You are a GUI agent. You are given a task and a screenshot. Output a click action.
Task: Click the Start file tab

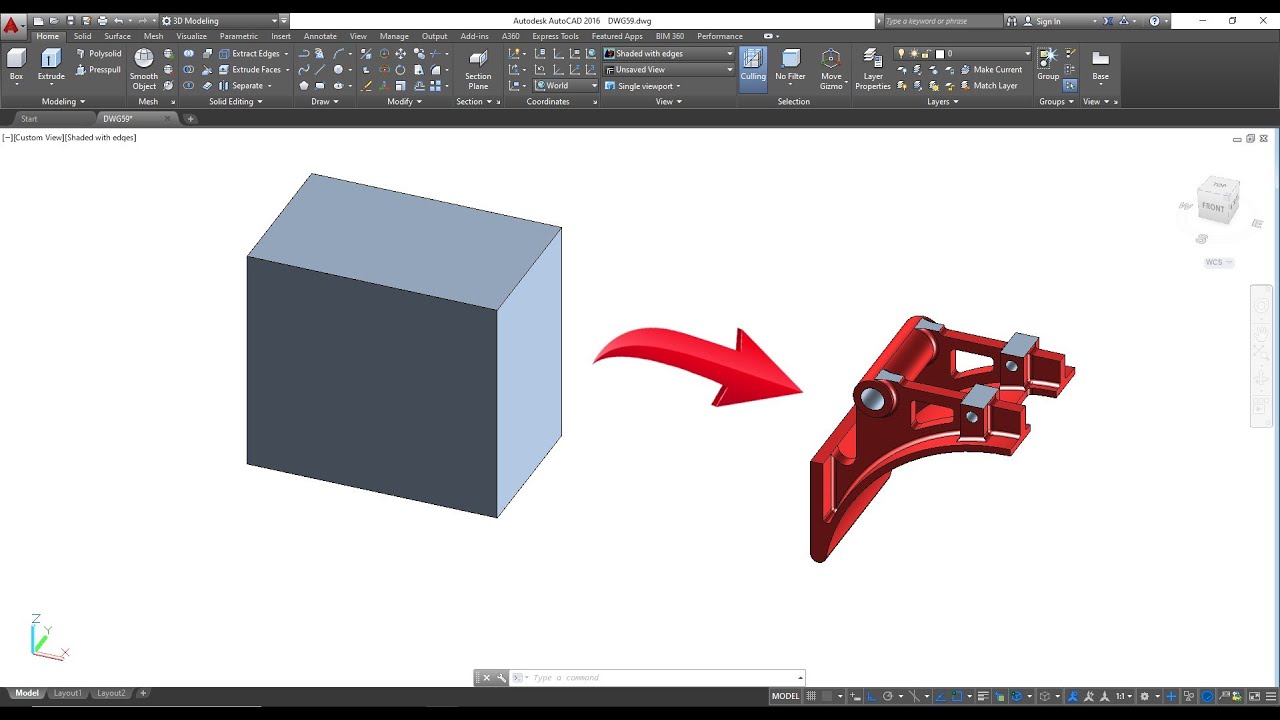click(x=30, y=119)
